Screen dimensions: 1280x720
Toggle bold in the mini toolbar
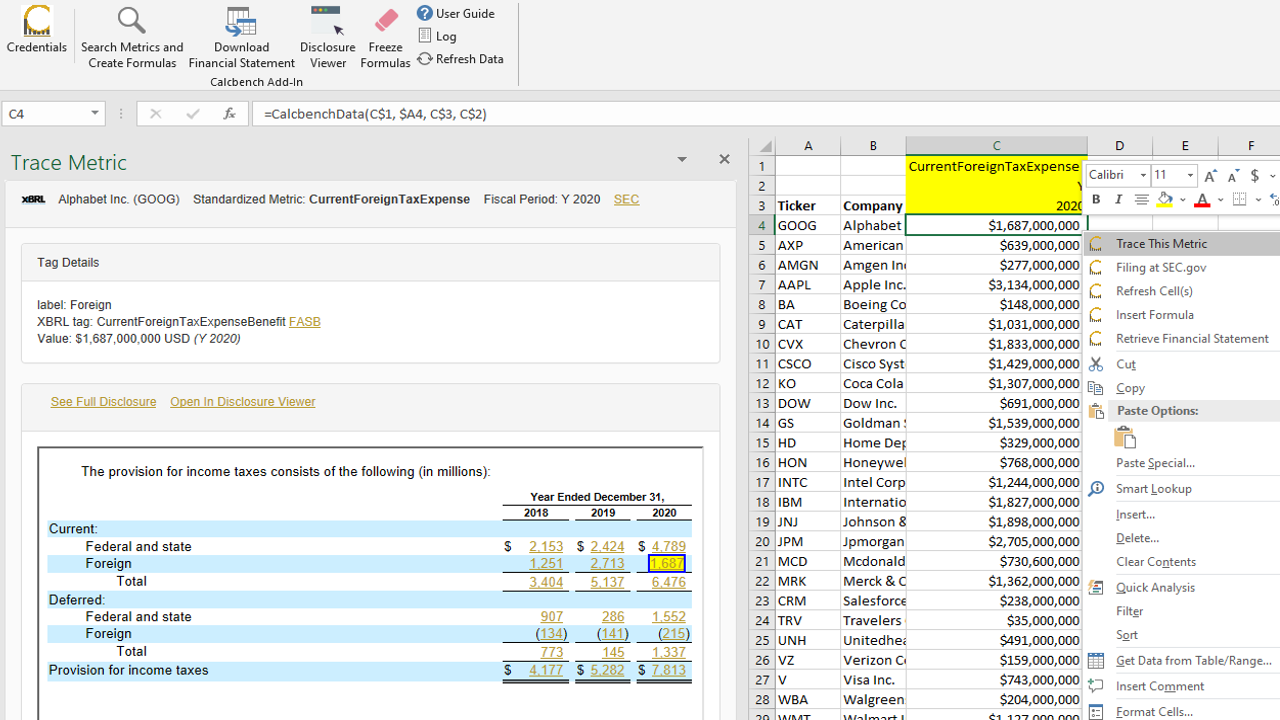click(x=1096, y=200)
